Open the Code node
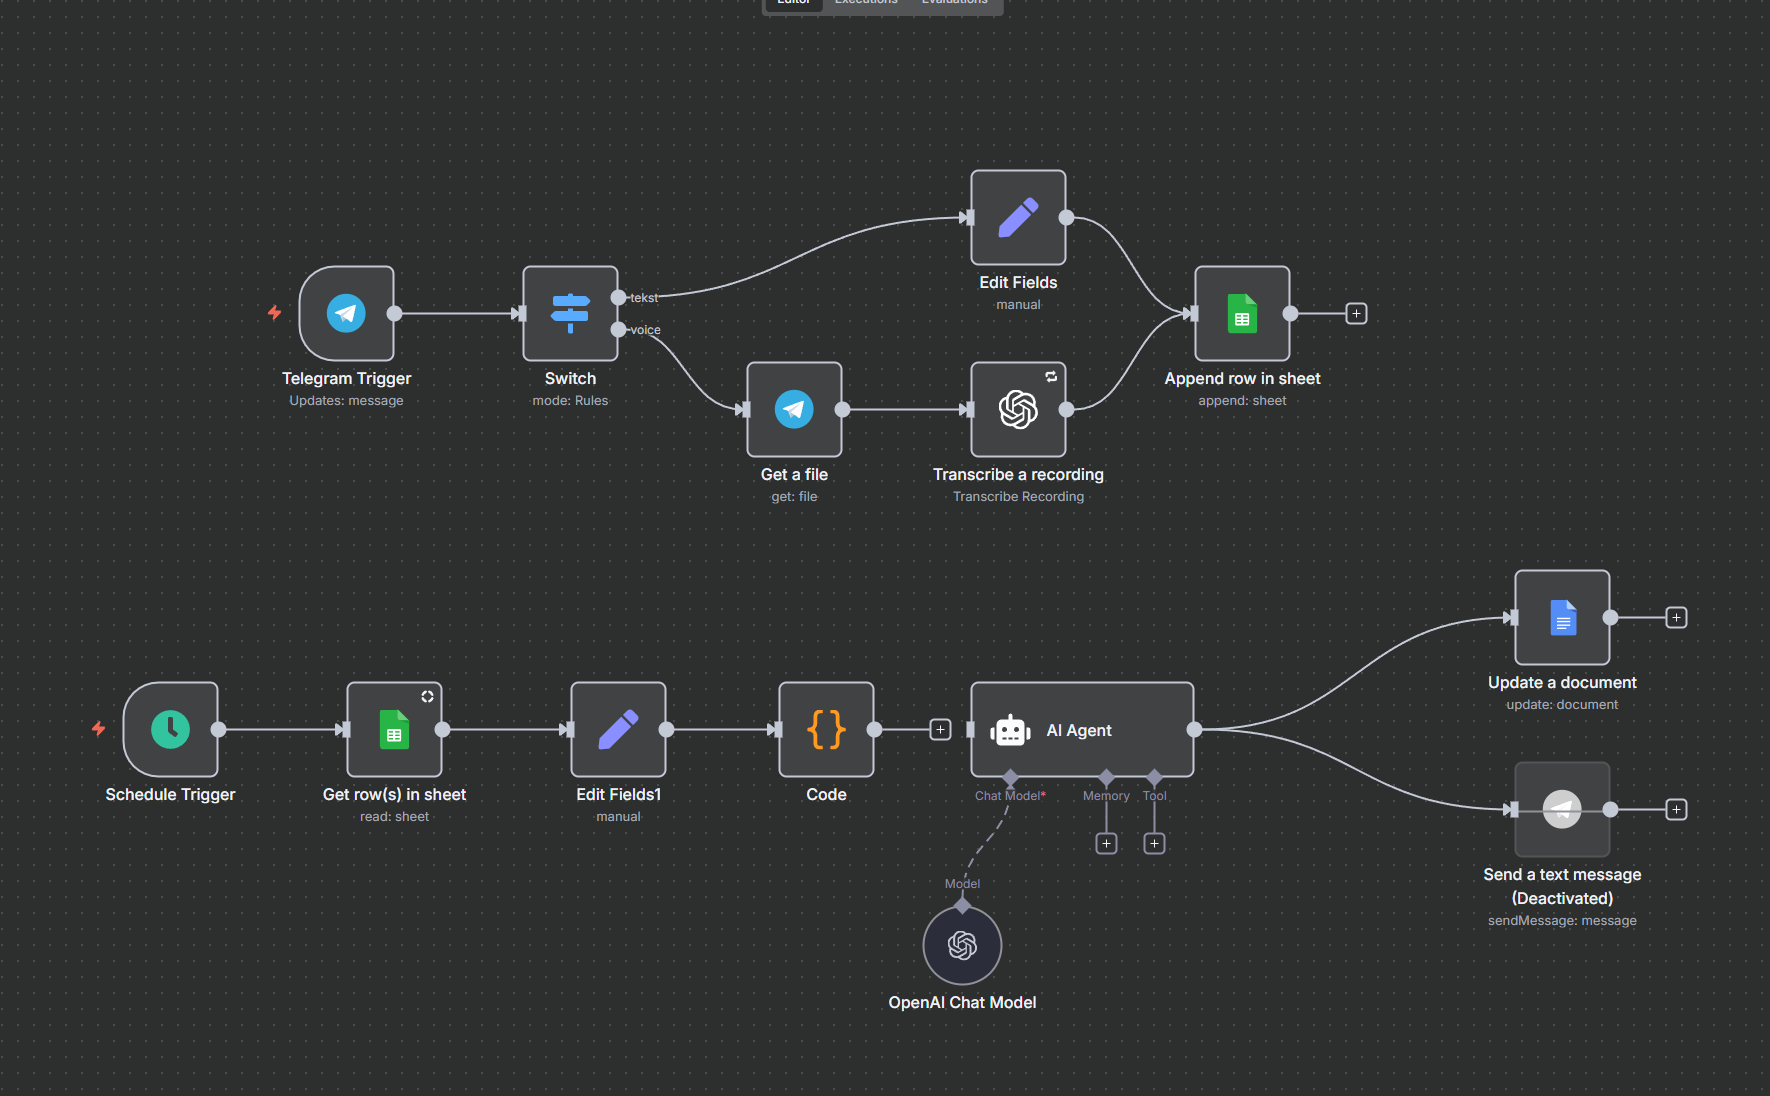The height and width of the screenshot is (1096, 1770). [x=826, y=729]
